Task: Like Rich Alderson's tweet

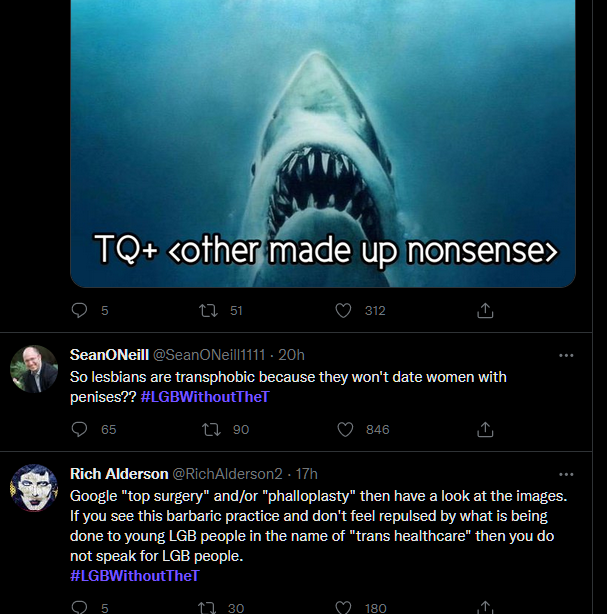Action: pos(344,606)
